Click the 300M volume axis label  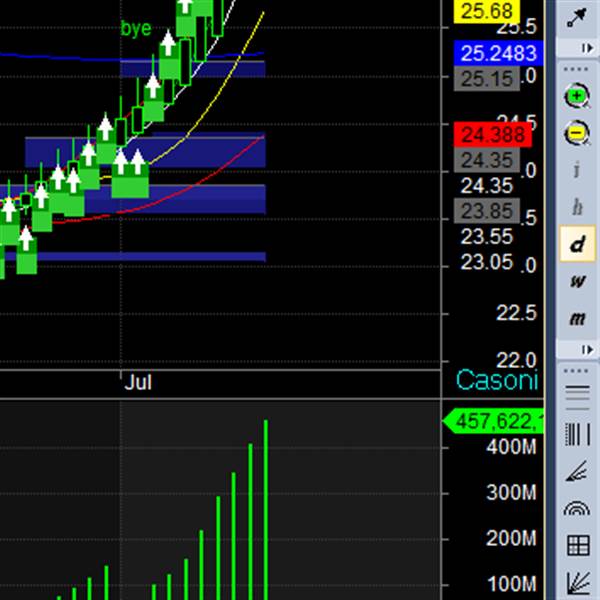(x=511, y=493)
